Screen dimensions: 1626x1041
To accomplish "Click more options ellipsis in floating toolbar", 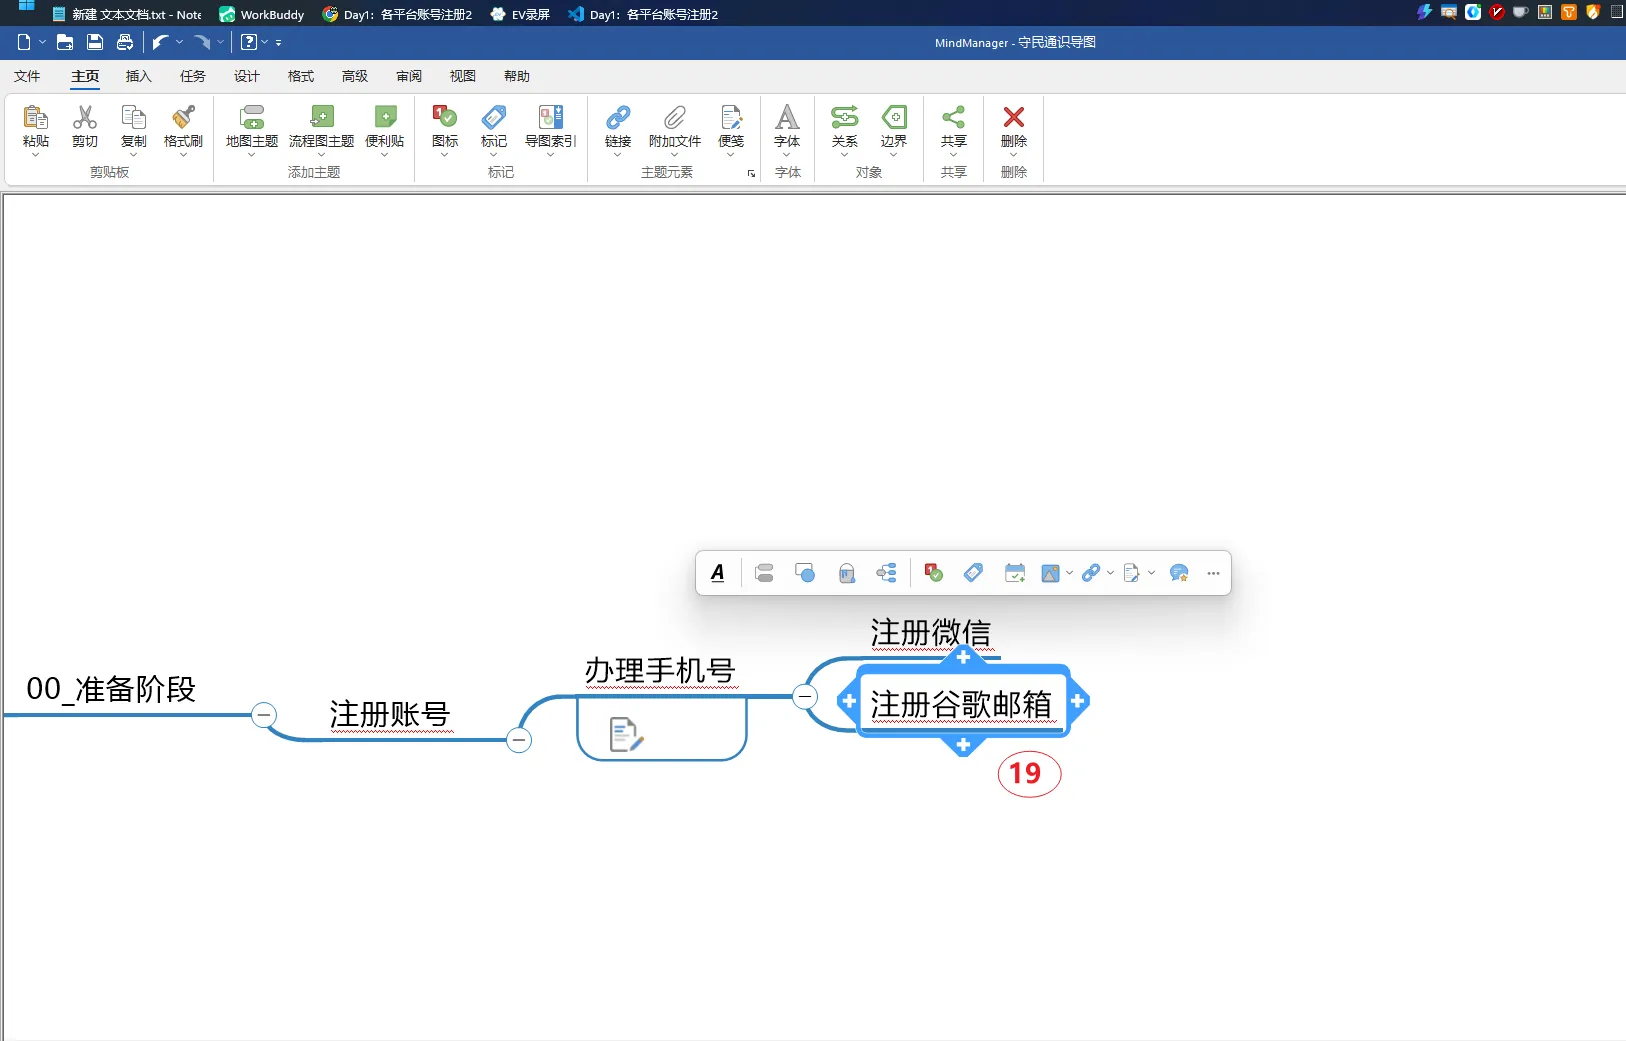I will pyautogui.click(x=1213, y=573).
